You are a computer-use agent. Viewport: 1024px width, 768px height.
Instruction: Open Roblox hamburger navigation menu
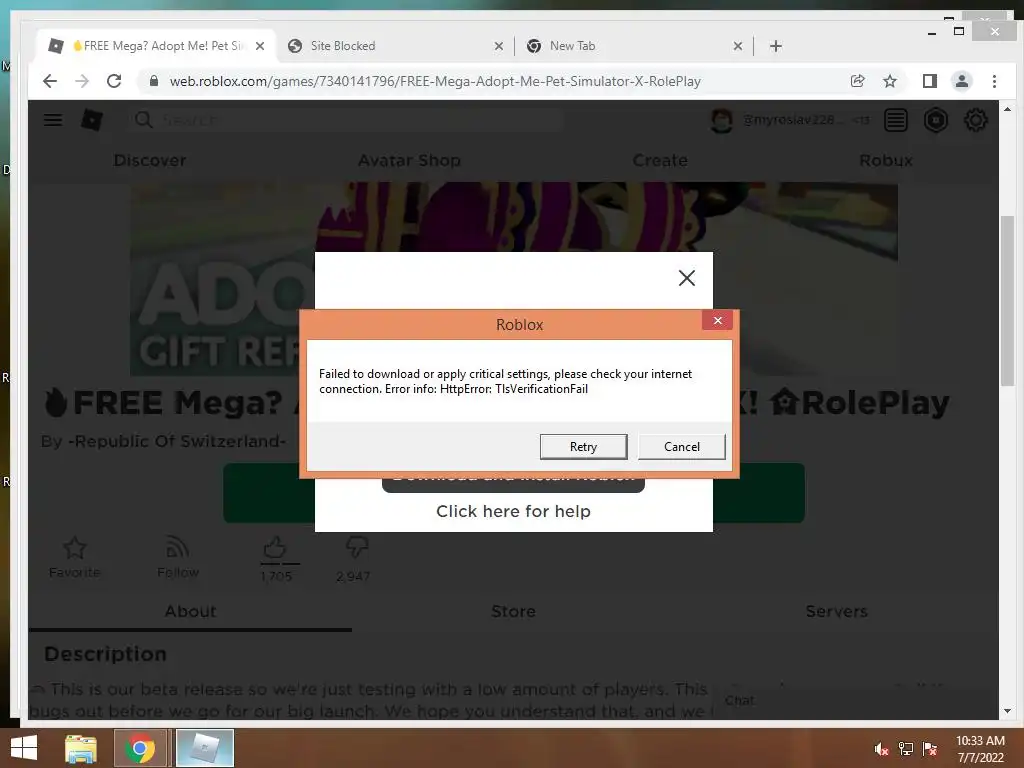click(53, 120)
